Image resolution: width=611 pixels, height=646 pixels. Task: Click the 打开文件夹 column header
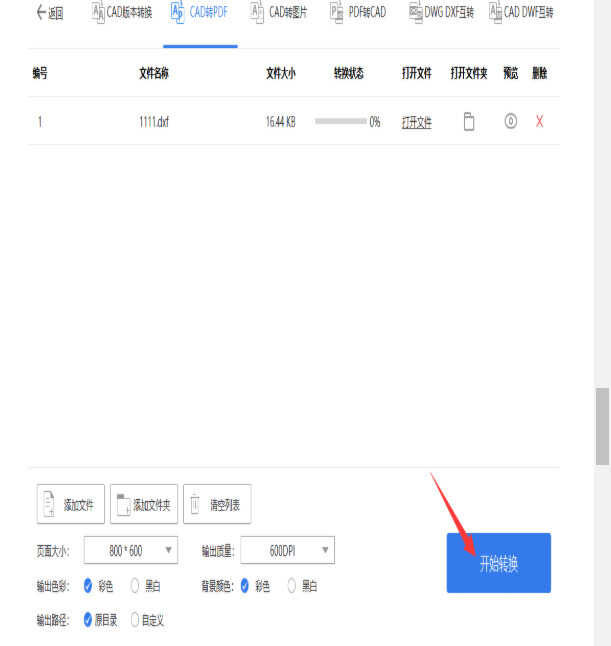pos(469,73)
